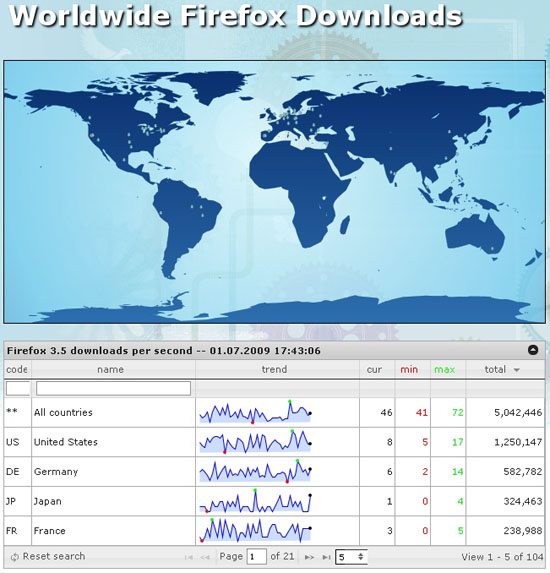Click total value 1,250,147

click(518, 443)
